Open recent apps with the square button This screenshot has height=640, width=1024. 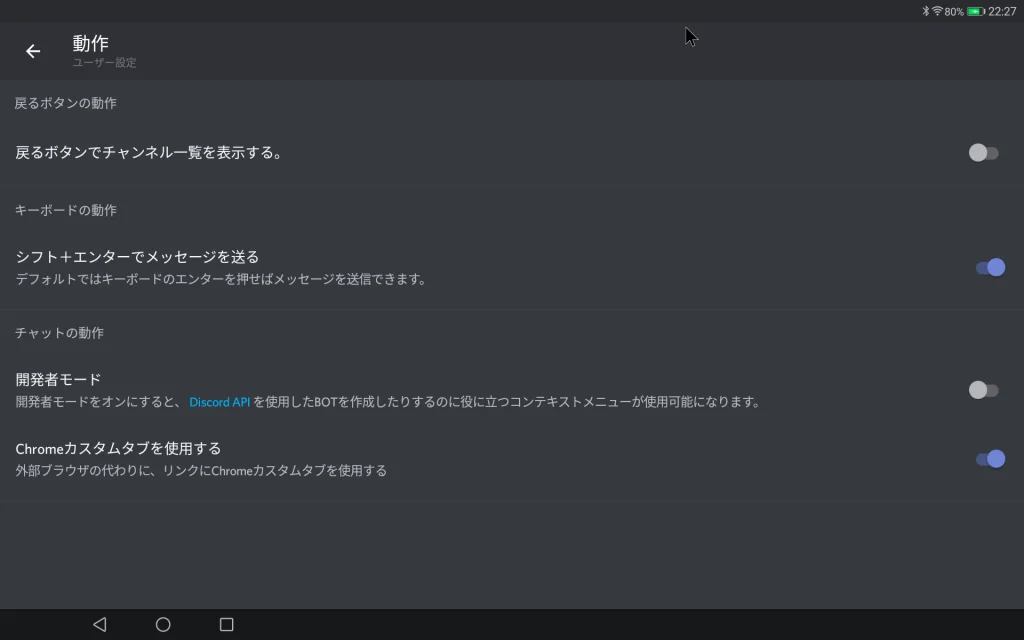pos(226,625)
